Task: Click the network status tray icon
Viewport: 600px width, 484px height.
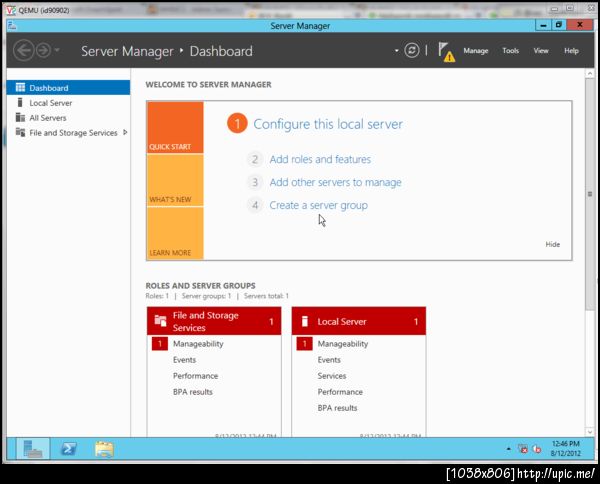Action: pyautogui.click(x=523, y=449)
